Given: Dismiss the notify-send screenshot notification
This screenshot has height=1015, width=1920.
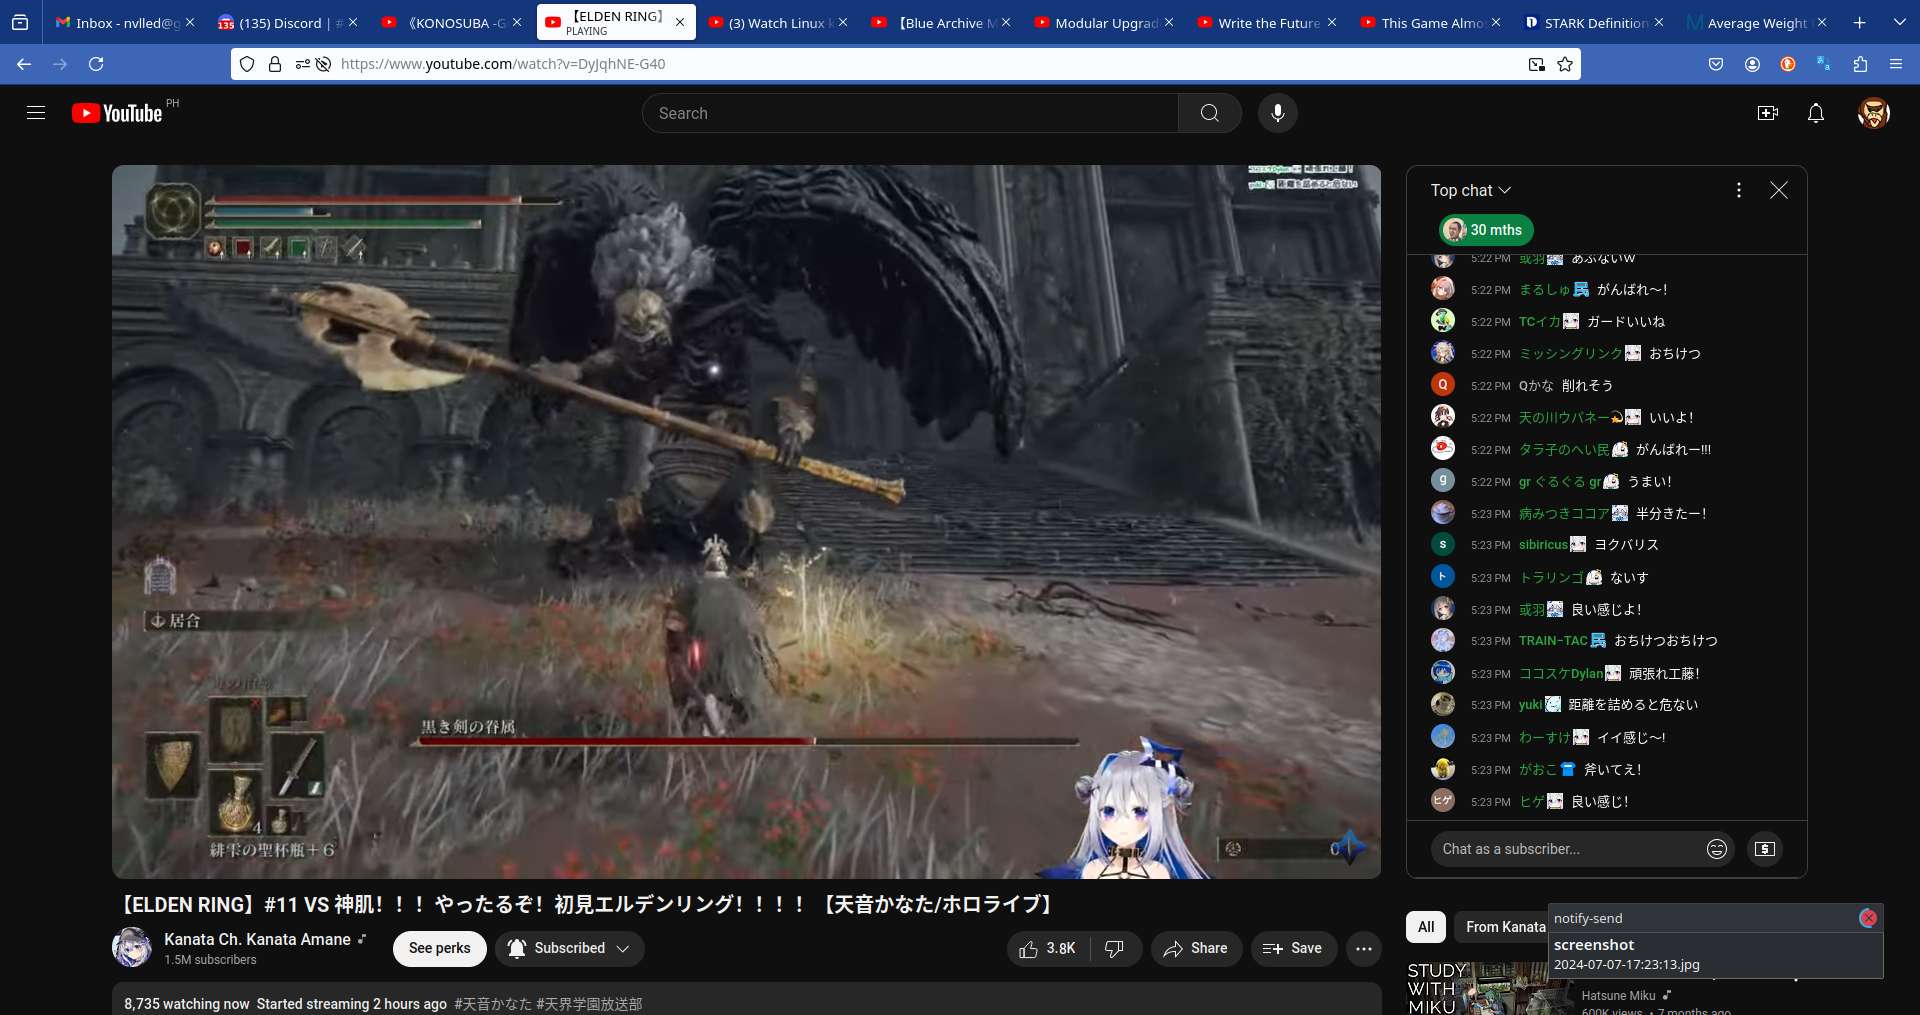Looking at the screenshot, I should point(1868,918).
